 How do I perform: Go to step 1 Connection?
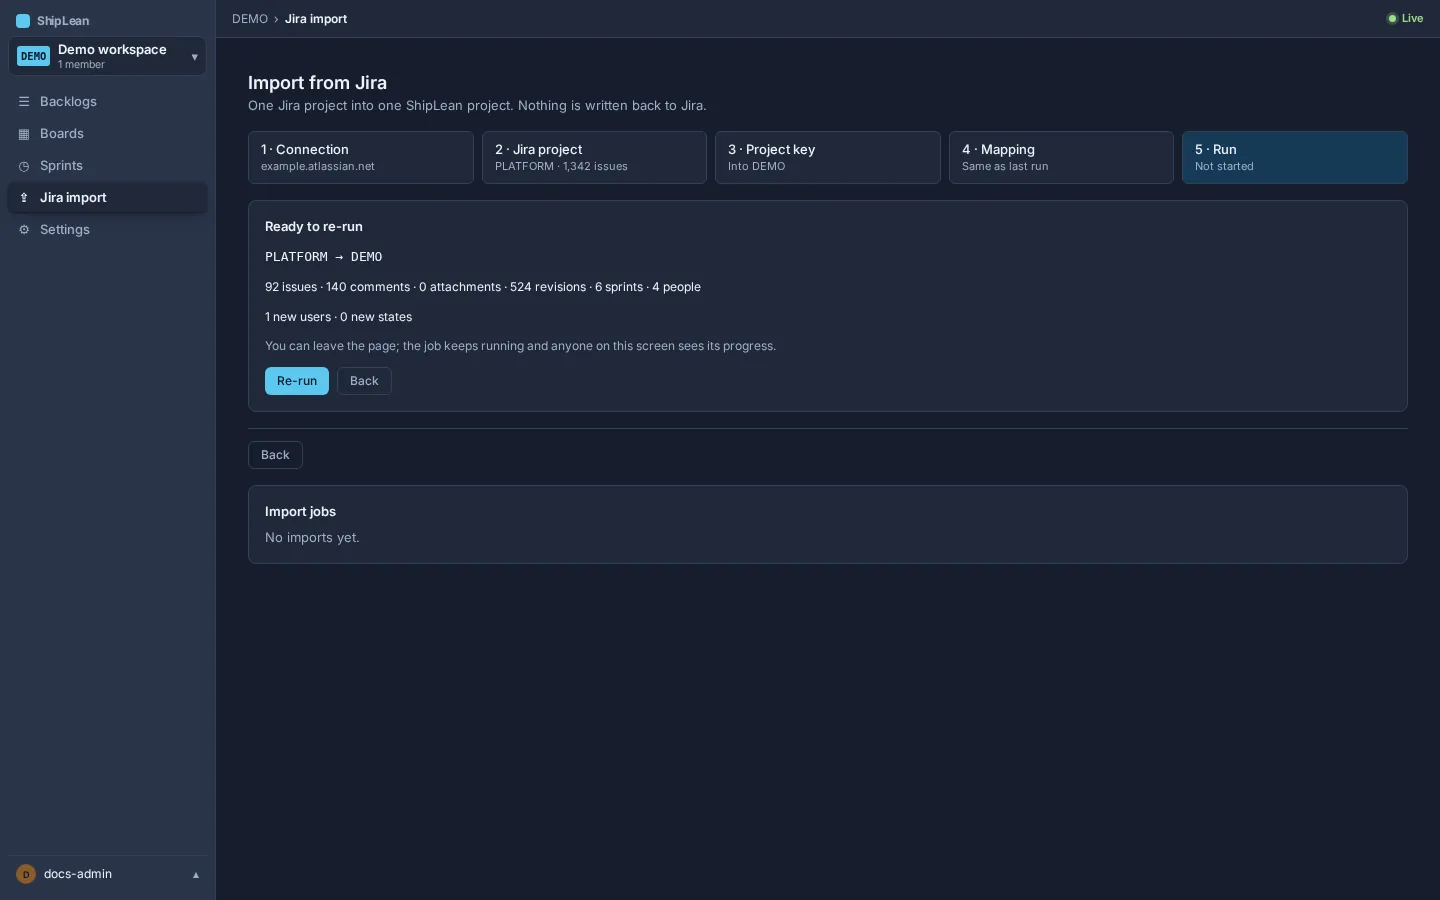pyautogui.click(x=361, y=157)
